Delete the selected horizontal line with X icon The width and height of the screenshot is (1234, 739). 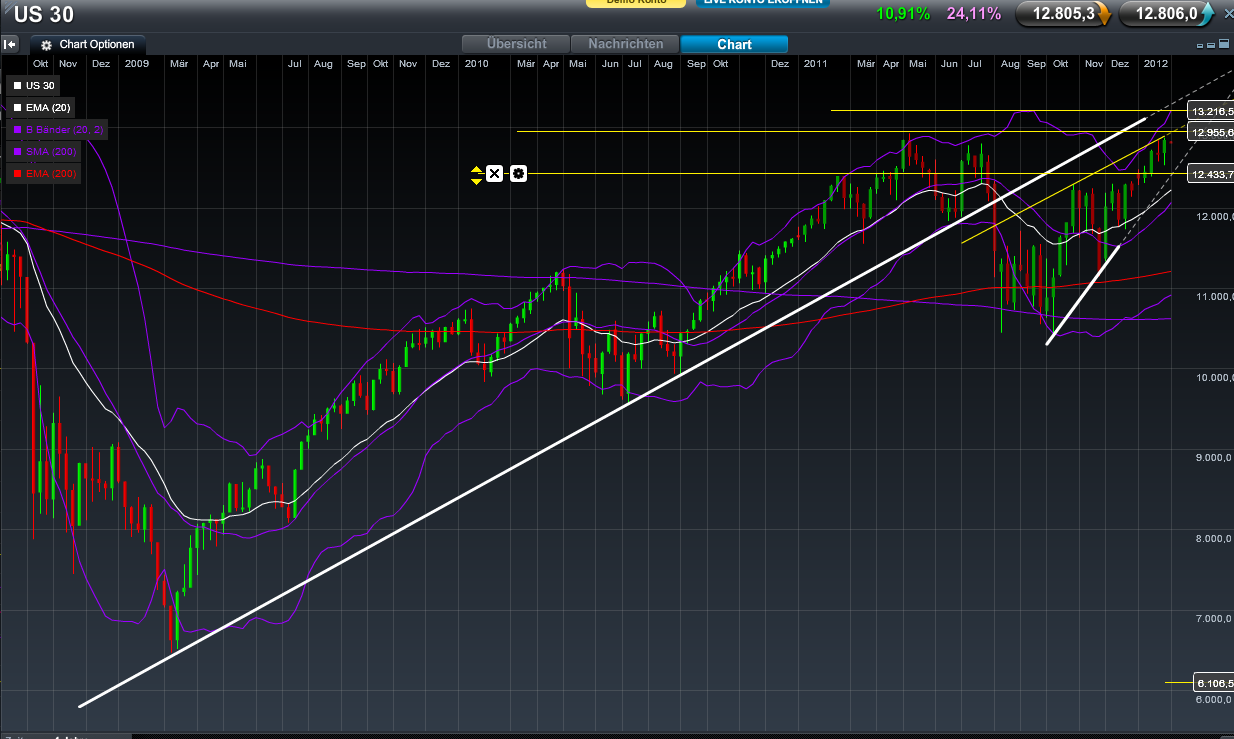tap(494, 174)
